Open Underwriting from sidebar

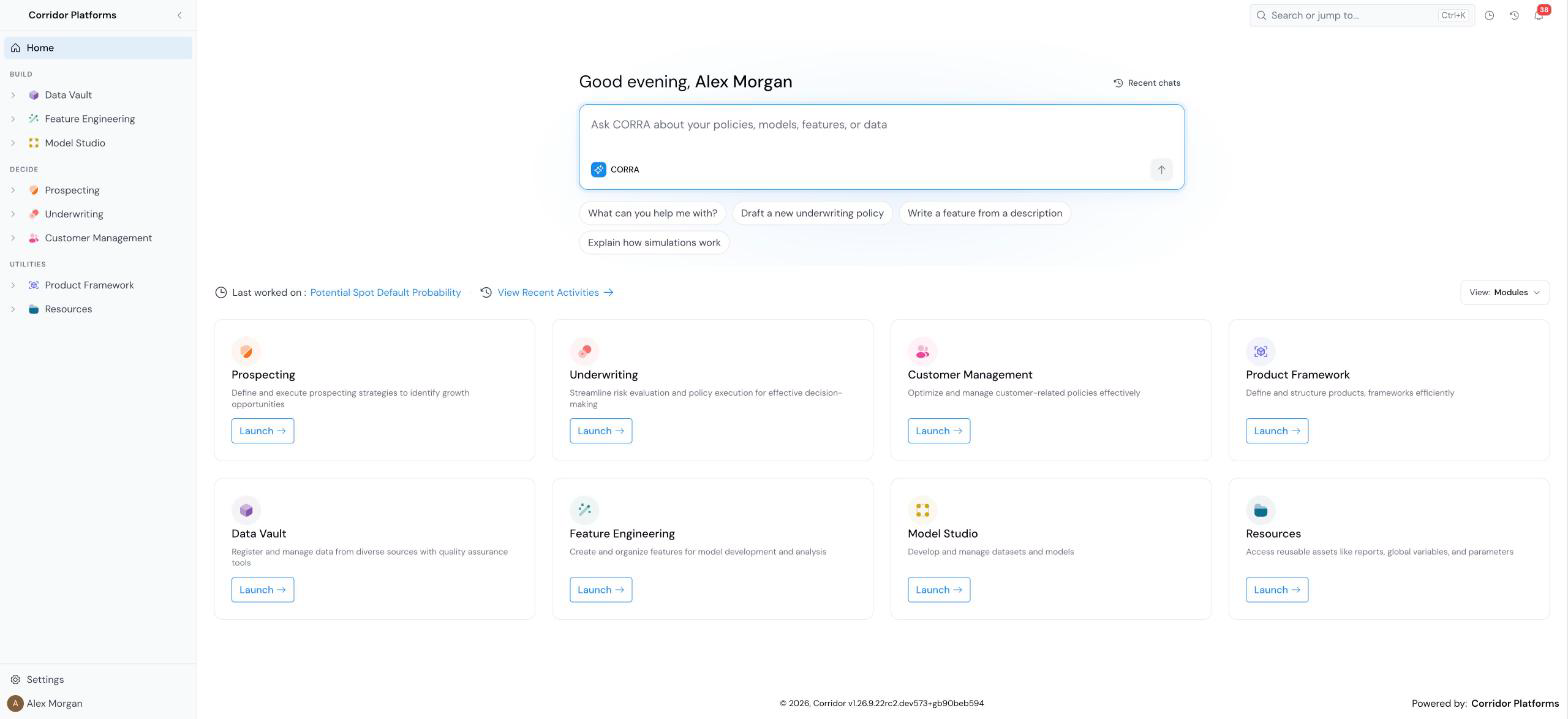pyautogui.click(x=74, y=214)
